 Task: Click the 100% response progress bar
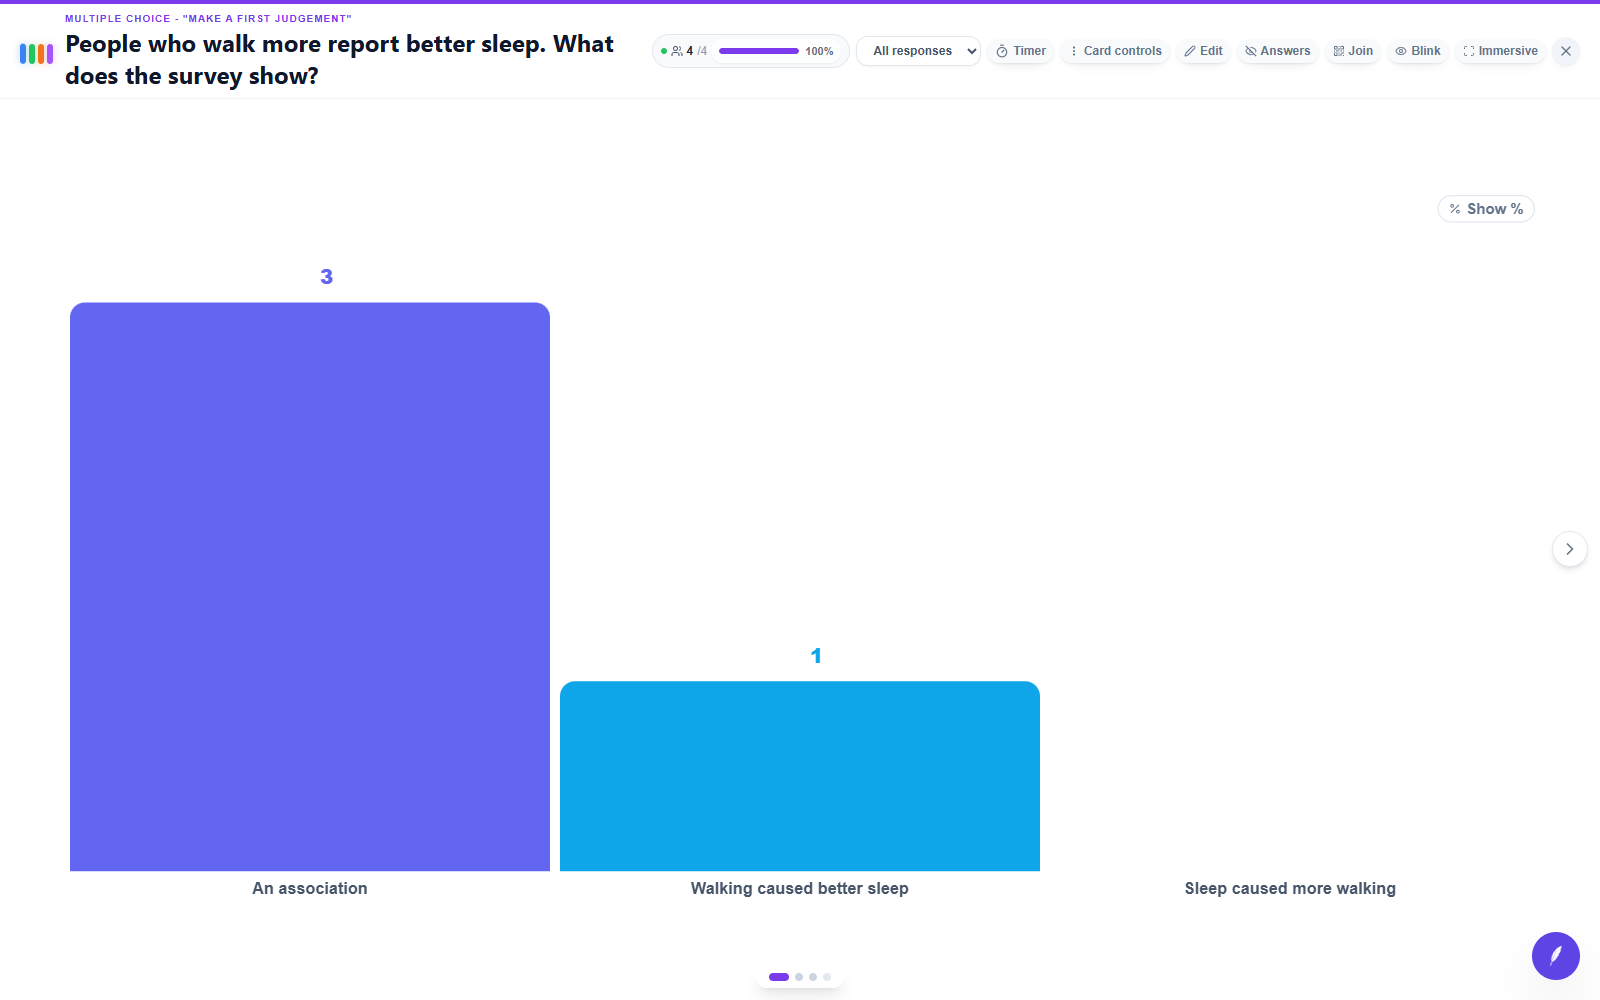coord(759,51)
